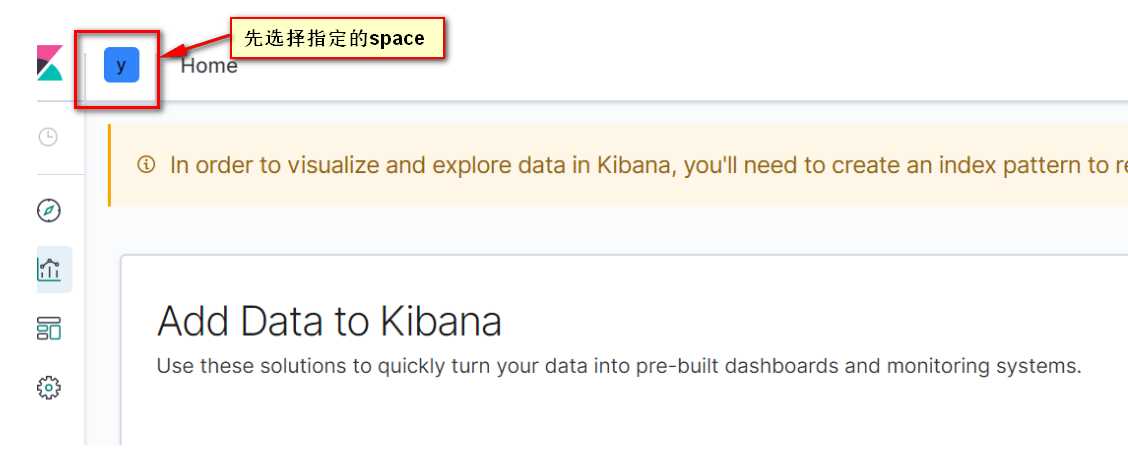This screenshot has height=450, width=1128.
Task: Open the space selector "y" avatar
Action: [x=121, y=66]
